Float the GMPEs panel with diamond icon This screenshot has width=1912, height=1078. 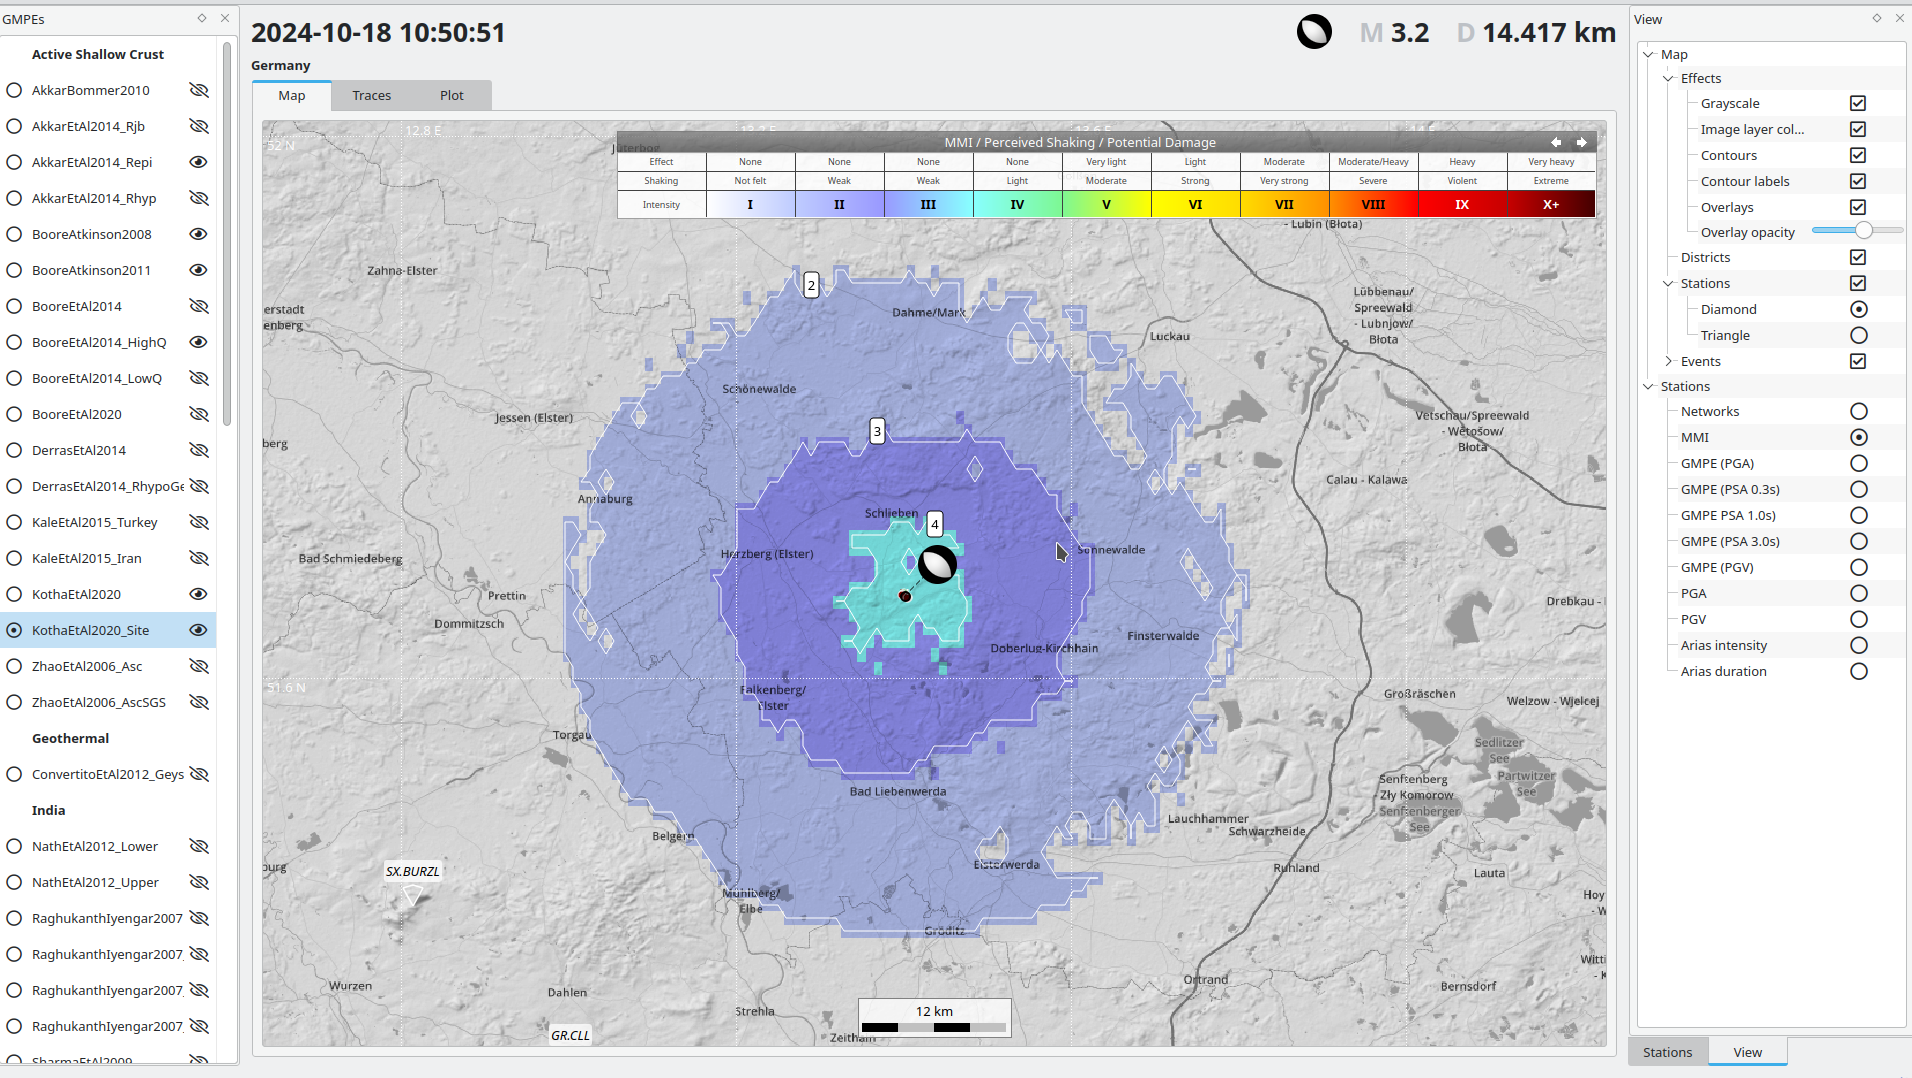[x=202, y=18]
